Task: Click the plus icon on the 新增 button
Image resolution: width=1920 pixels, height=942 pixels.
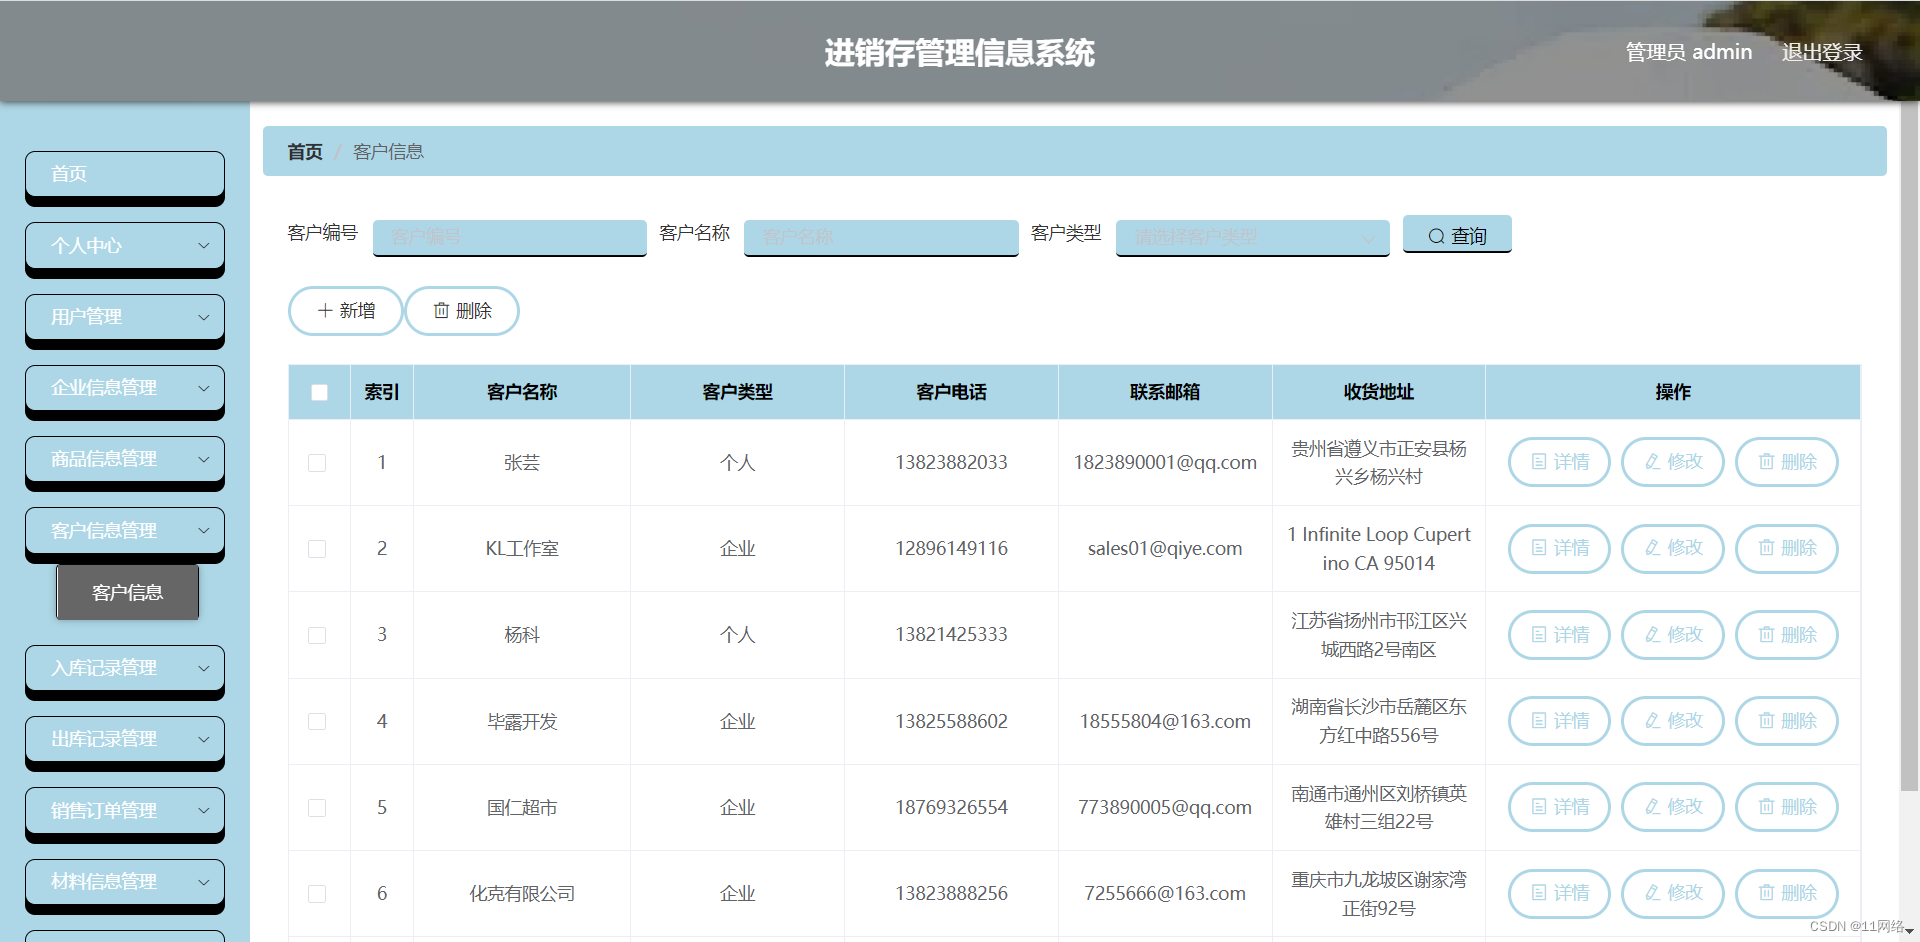Action: [325, 311]
